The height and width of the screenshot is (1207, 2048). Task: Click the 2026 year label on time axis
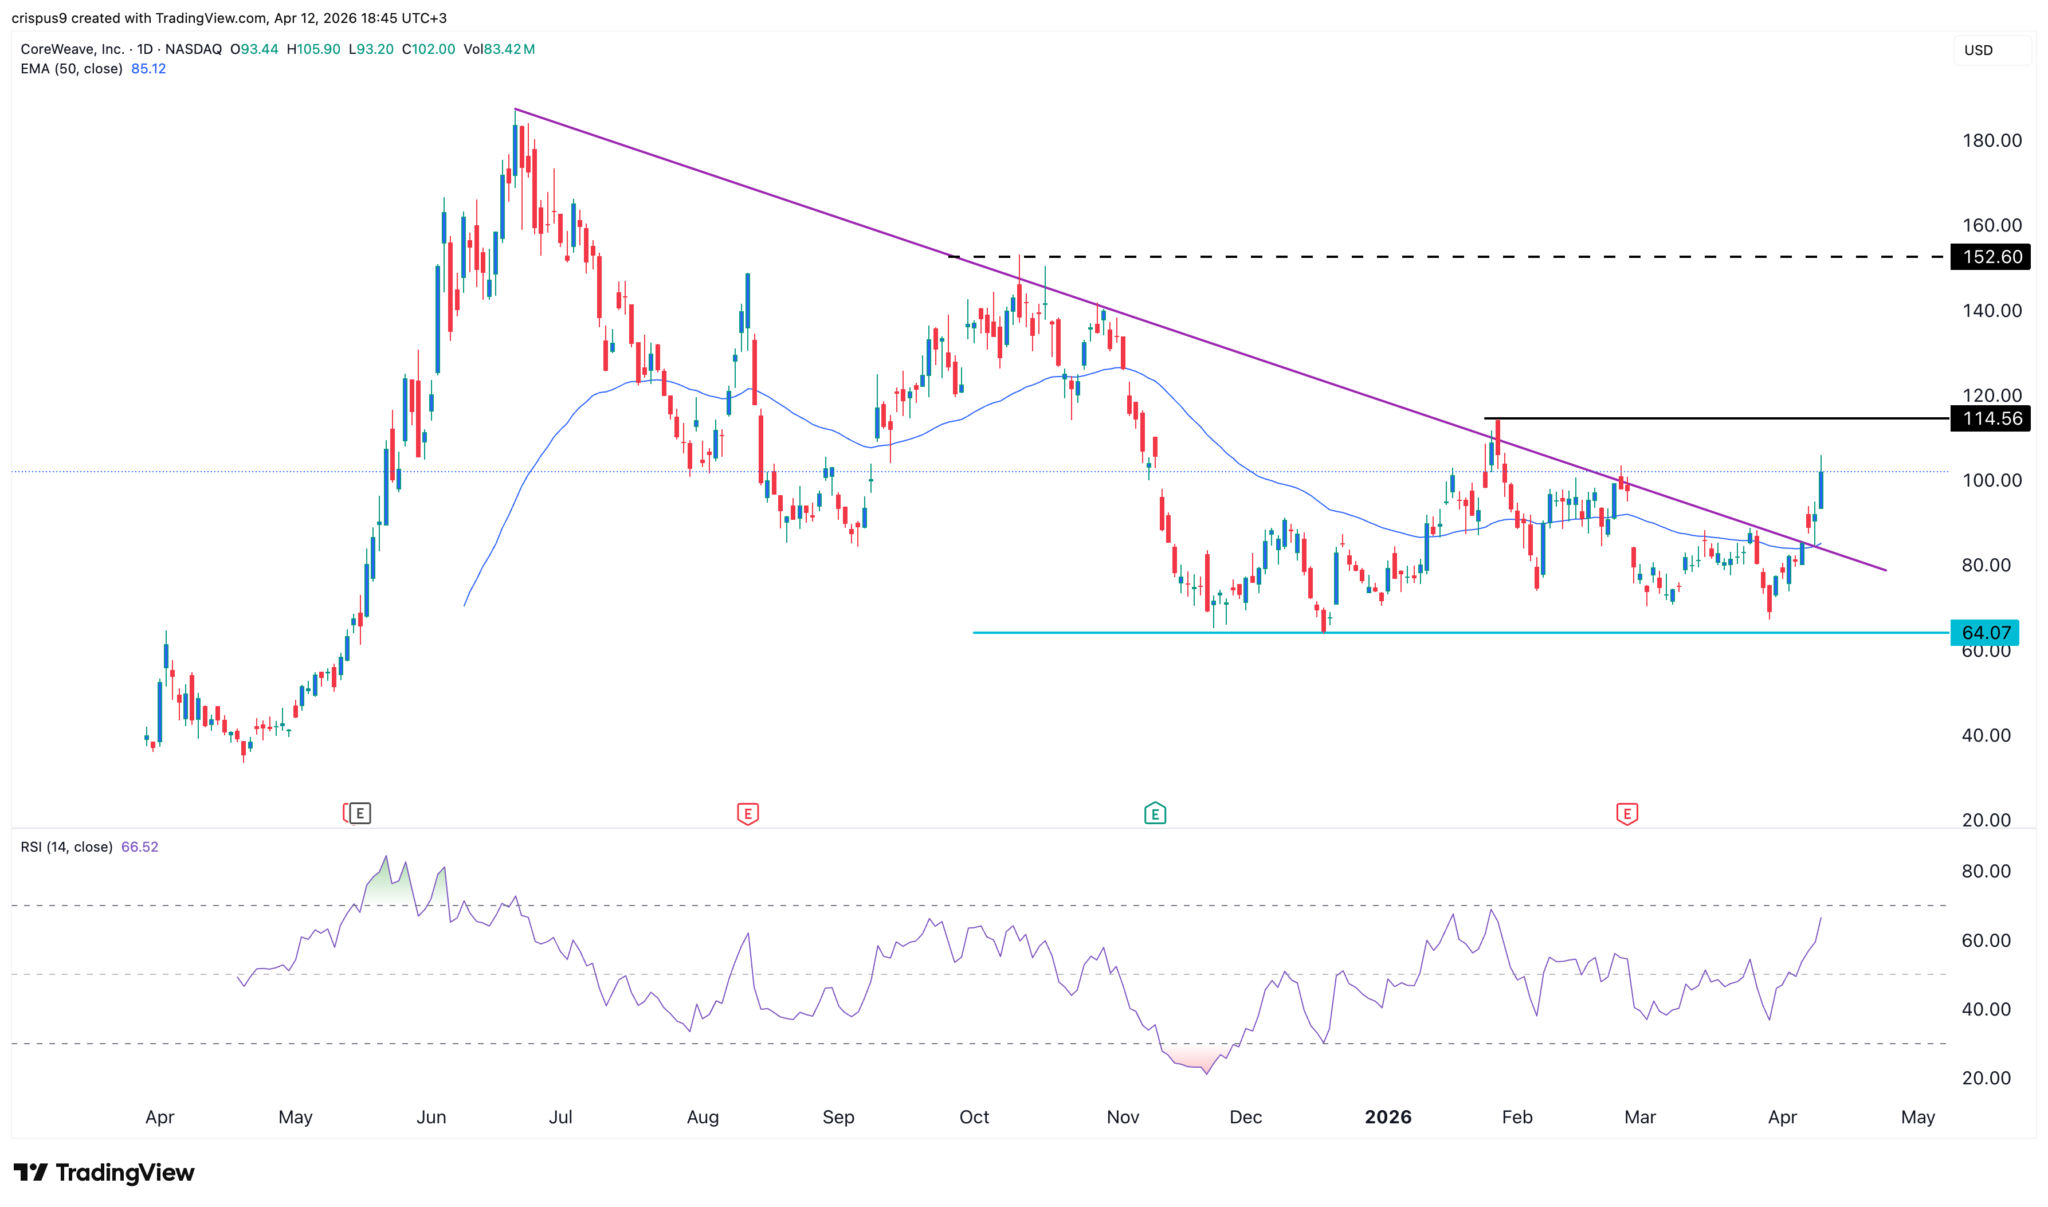(1388, 1117)
